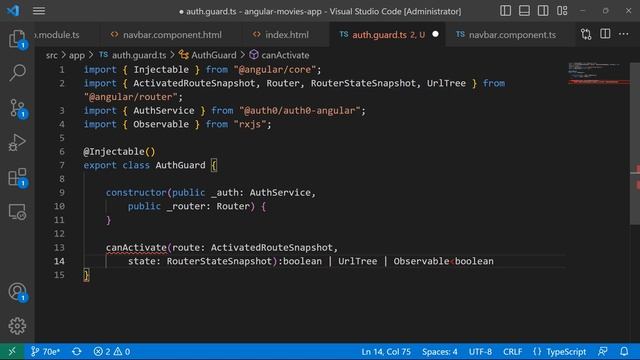Viewport: 640px width, 360px height.
Task: Open the Extensions view icon
Action: (17, 178)
